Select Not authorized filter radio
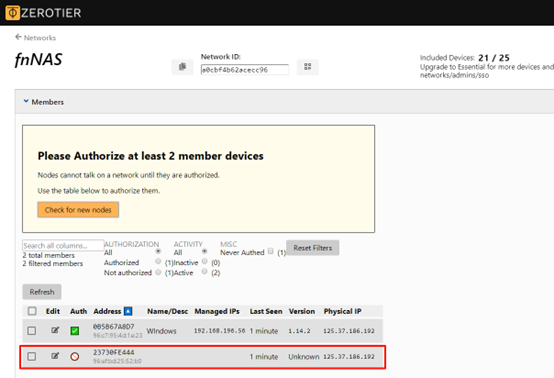554x378 pixels. (158, 272)
